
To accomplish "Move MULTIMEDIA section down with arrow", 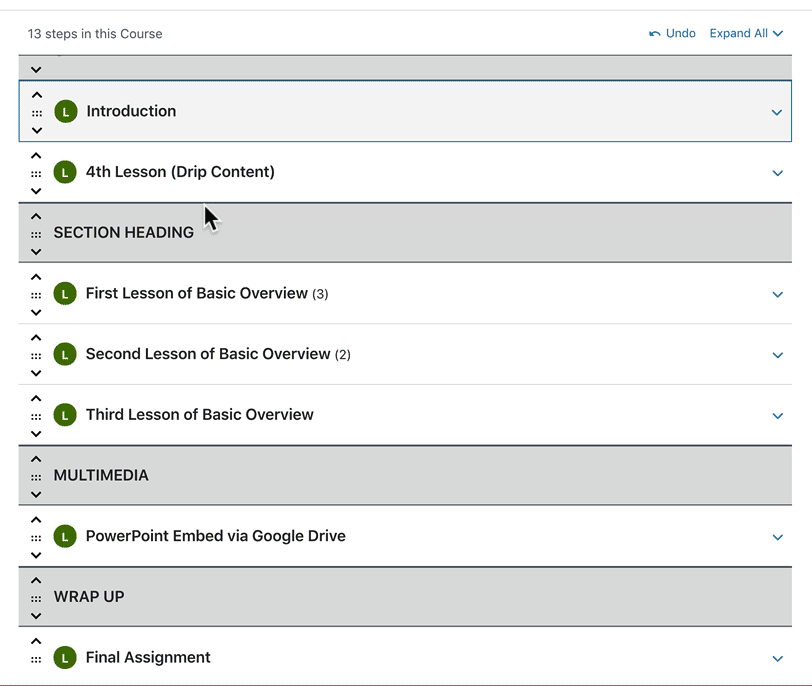I will tap(37, 494).
